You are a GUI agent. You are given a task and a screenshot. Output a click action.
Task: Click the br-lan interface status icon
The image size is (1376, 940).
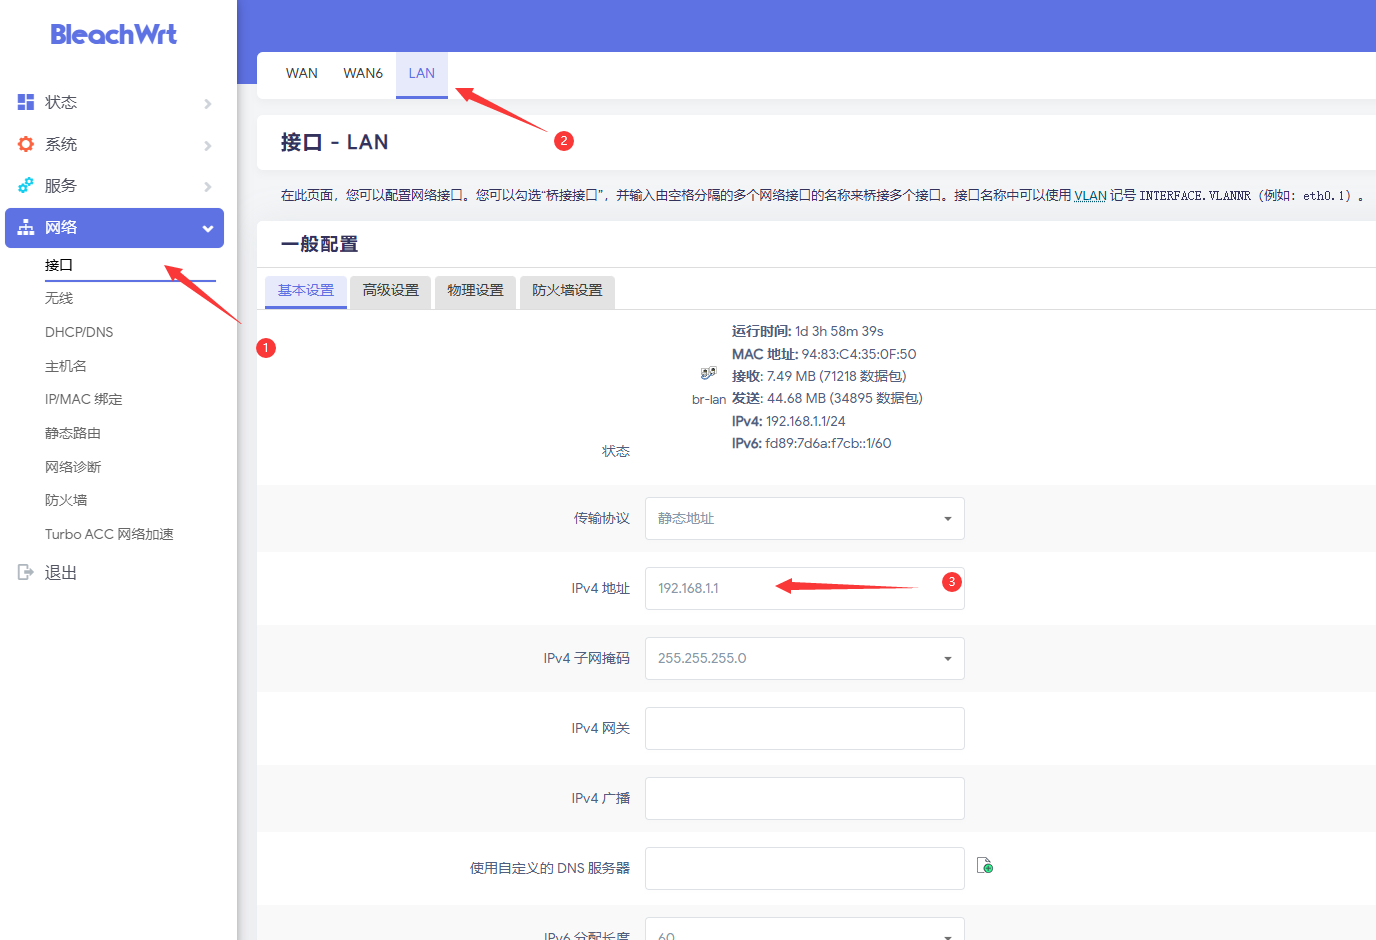click(x=708, y=373)
